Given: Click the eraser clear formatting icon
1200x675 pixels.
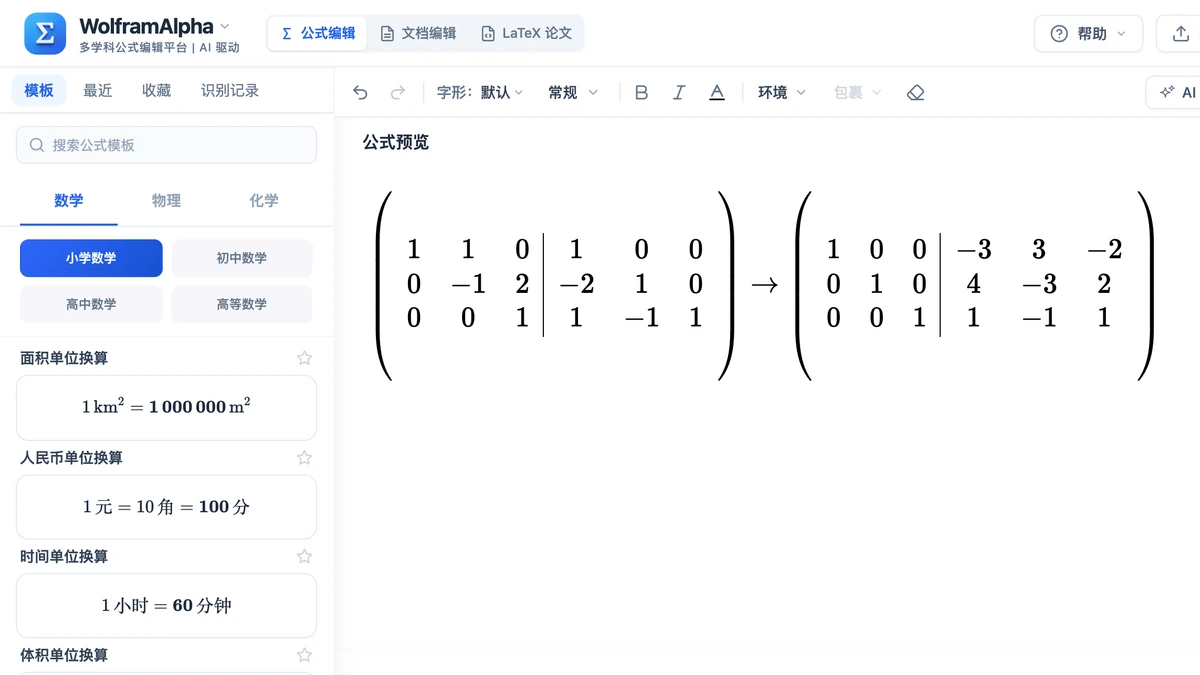Looking at the screenshot, I should pyautogui.click(x=915, y=93).
